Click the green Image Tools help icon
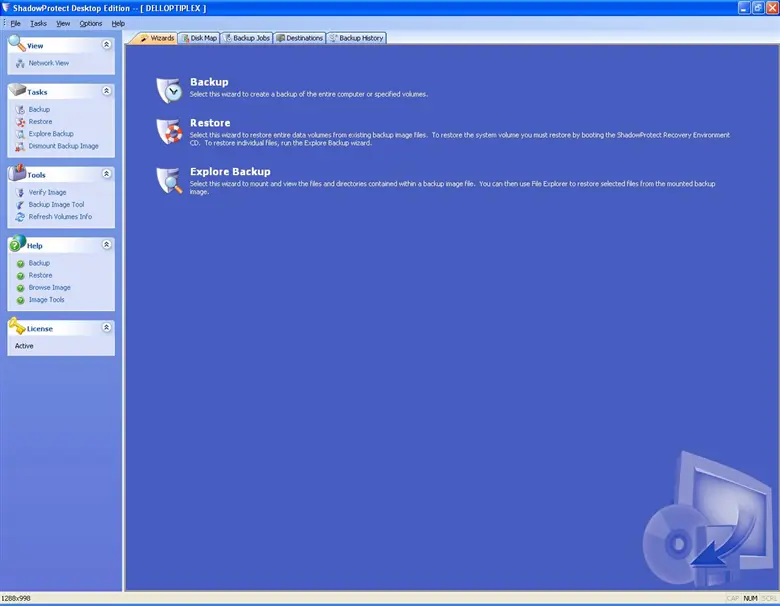 coord(20,300)
